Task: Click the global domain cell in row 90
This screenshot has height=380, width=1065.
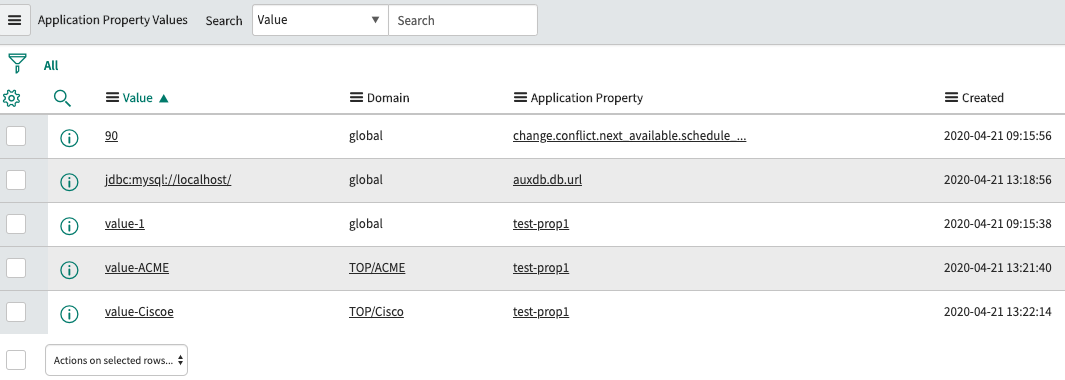Action: [x=366, y=136]
